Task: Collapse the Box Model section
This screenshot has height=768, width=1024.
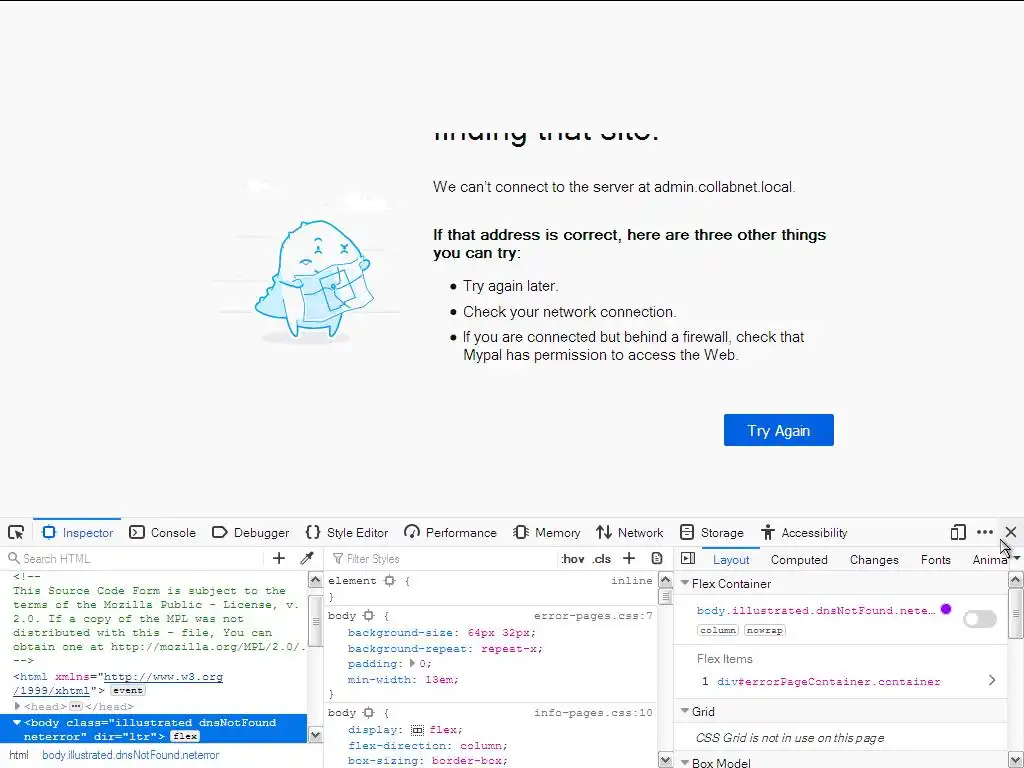Action: click(685, 762)
